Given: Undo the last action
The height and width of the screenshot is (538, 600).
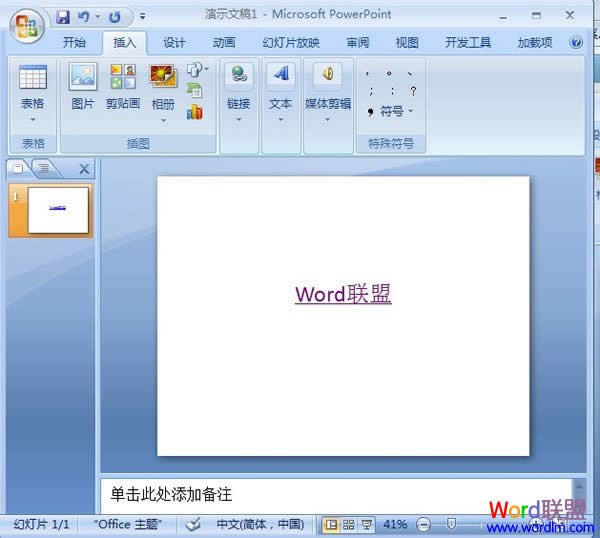Looking at the screenshot, I should point(83,17).
